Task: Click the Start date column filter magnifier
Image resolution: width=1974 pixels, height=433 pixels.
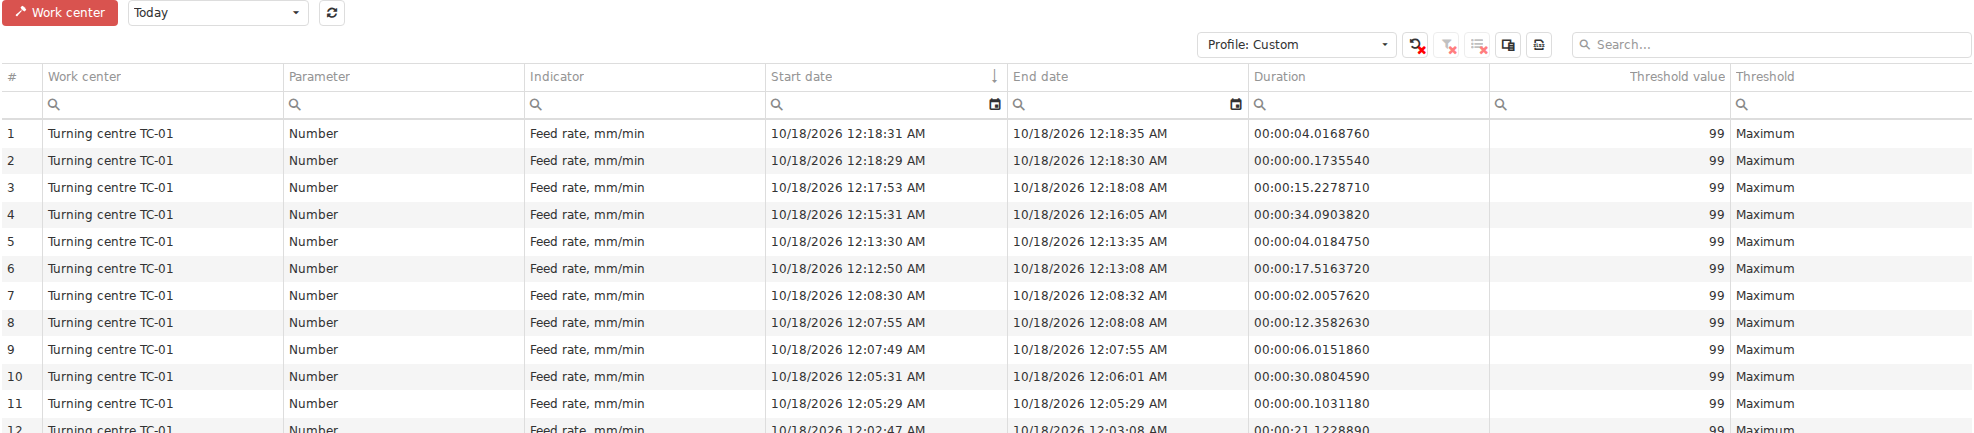Action: click(777, 105)
